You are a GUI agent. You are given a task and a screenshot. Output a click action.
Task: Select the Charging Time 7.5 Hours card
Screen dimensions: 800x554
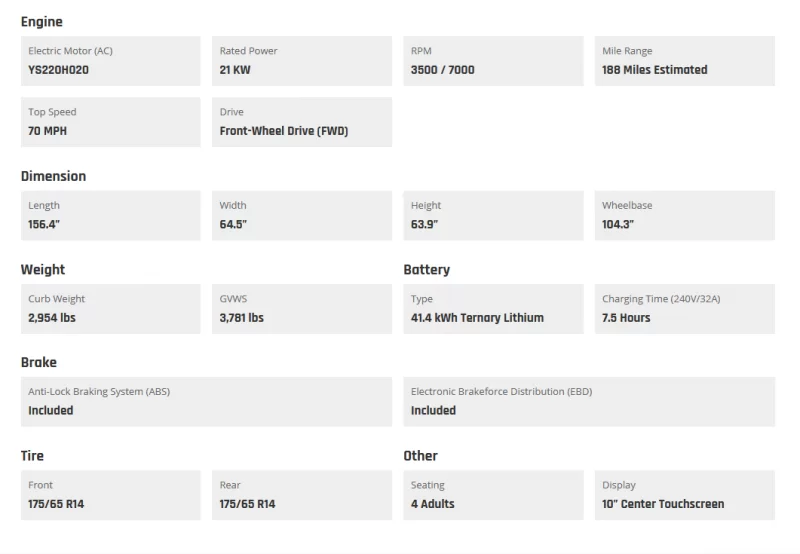coord(684,308)
